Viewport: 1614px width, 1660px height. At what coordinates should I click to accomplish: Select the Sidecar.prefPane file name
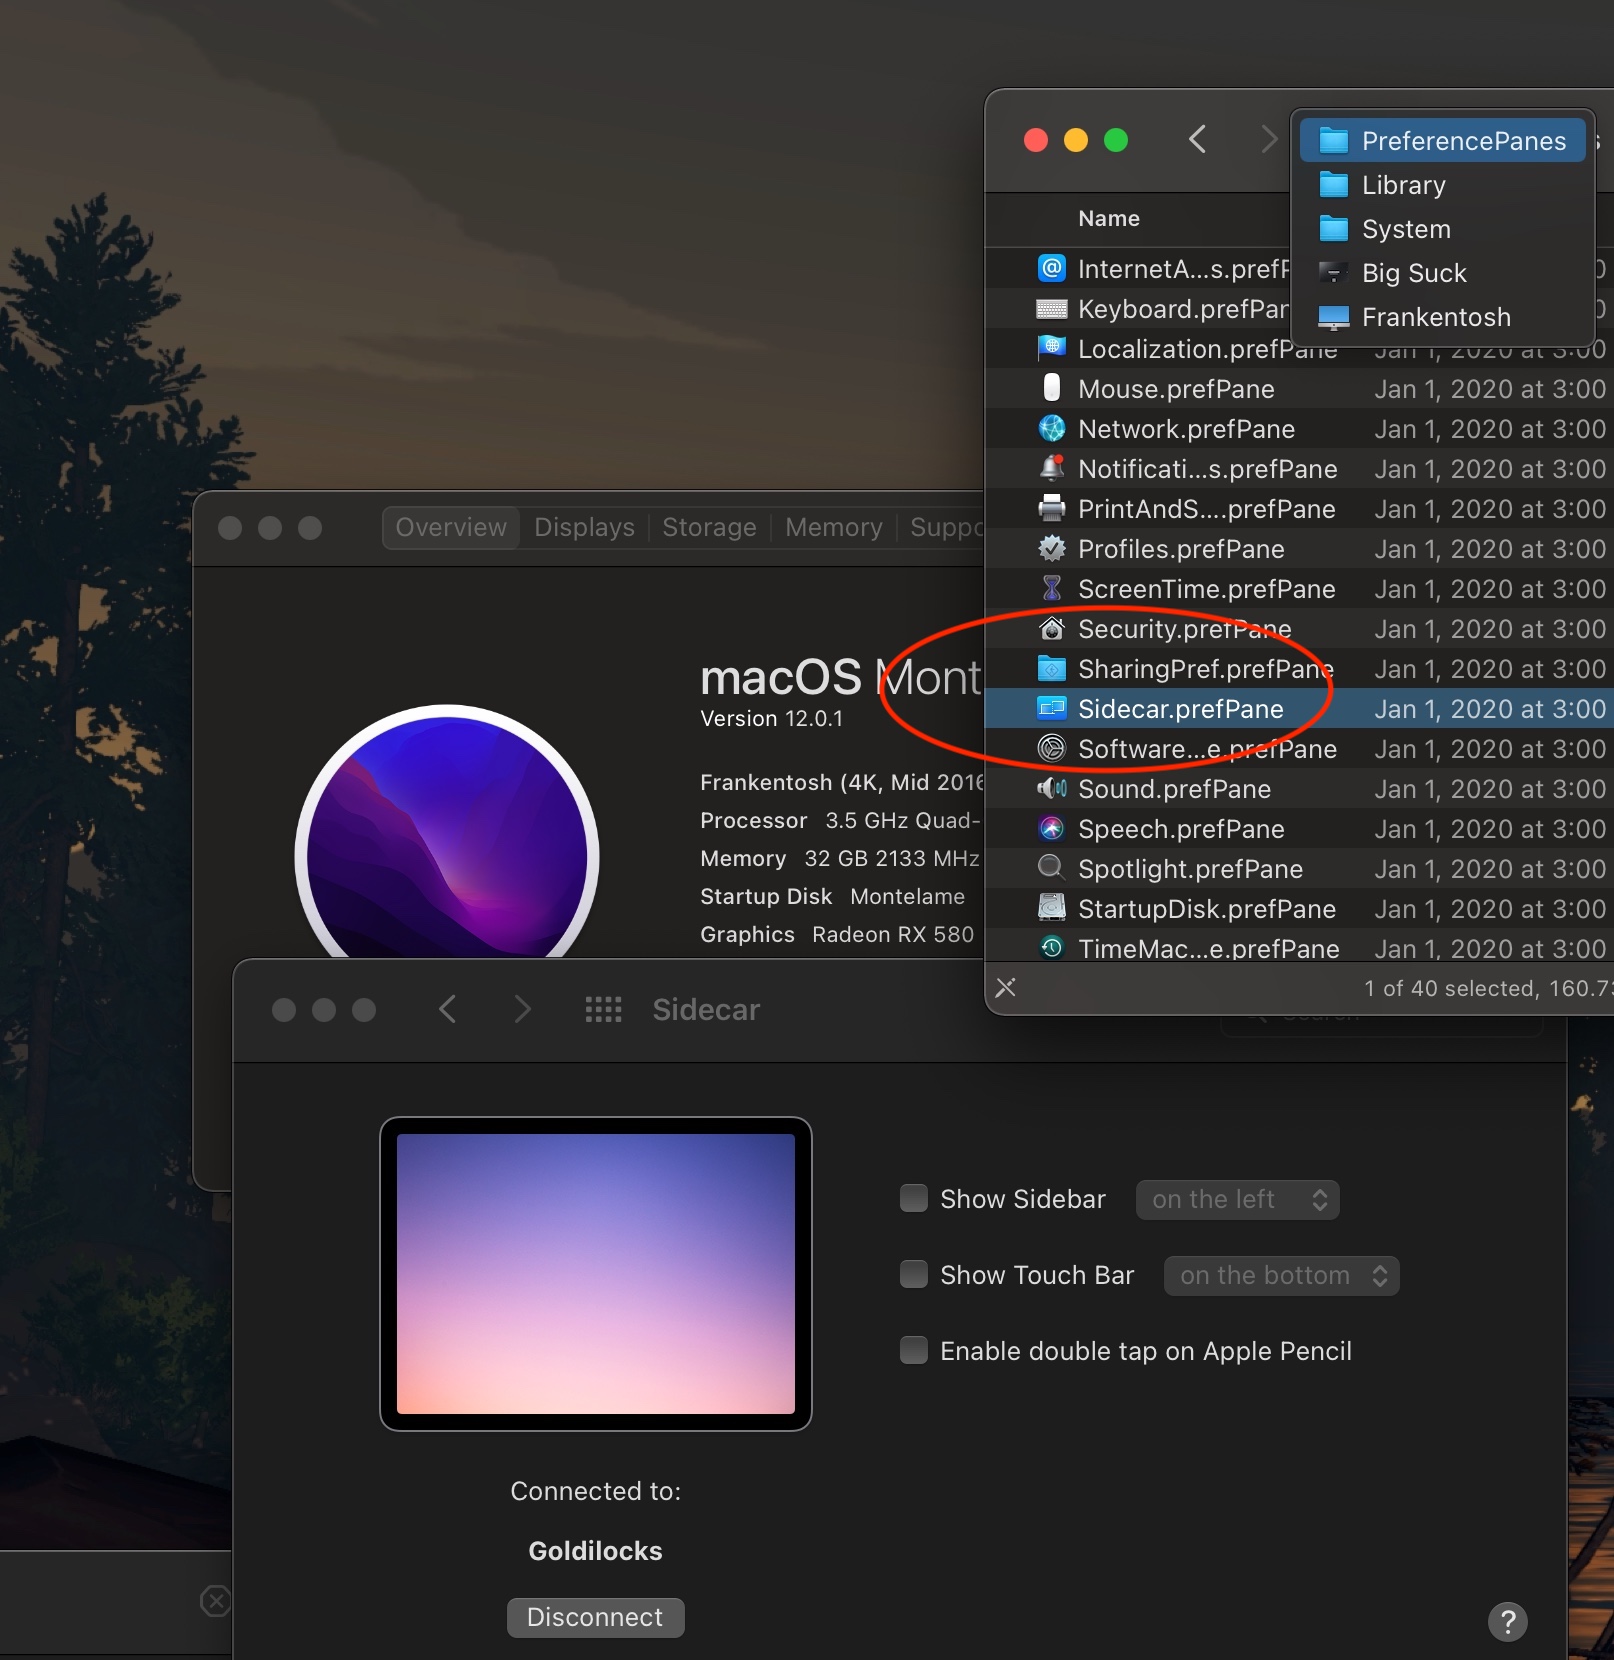click(1180, 709)
